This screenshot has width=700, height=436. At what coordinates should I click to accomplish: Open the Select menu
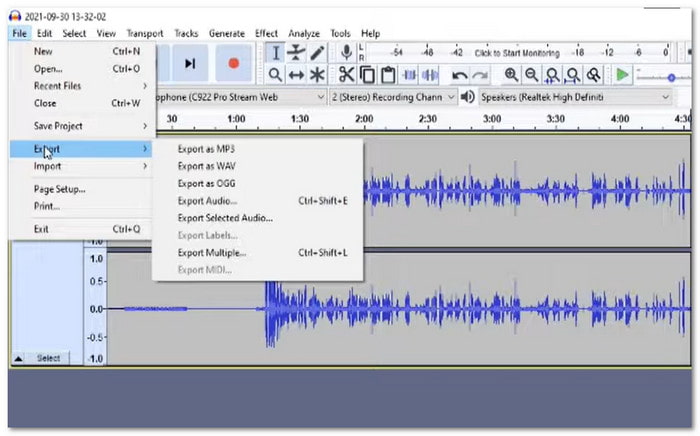tap(74, 33)
